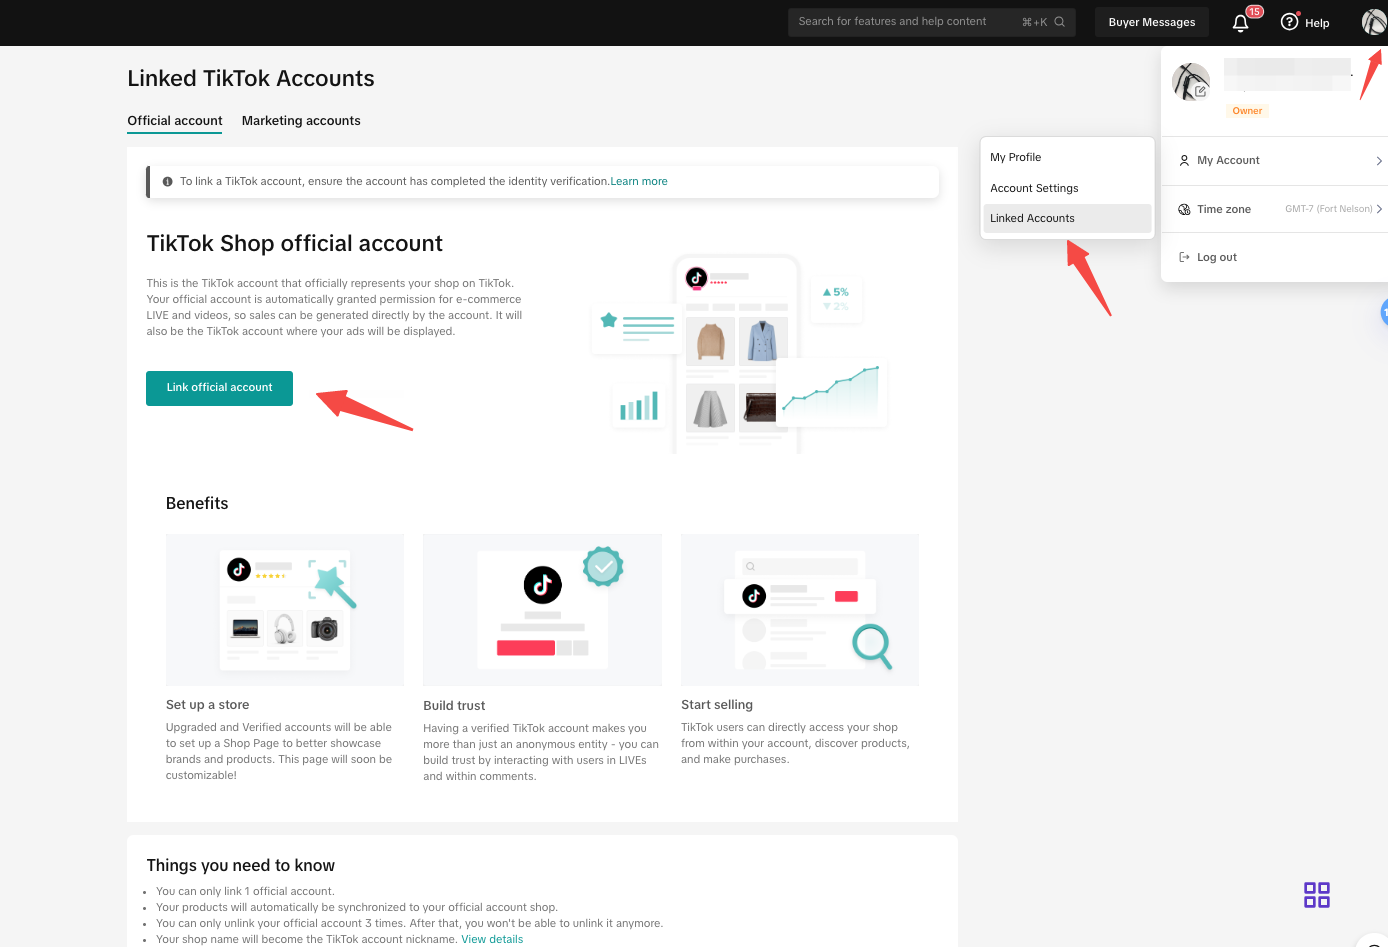The height and width of the screenshot is (947, 1388).
Task: Click the Set up a store illustration
Action: (x=285, y=610)
